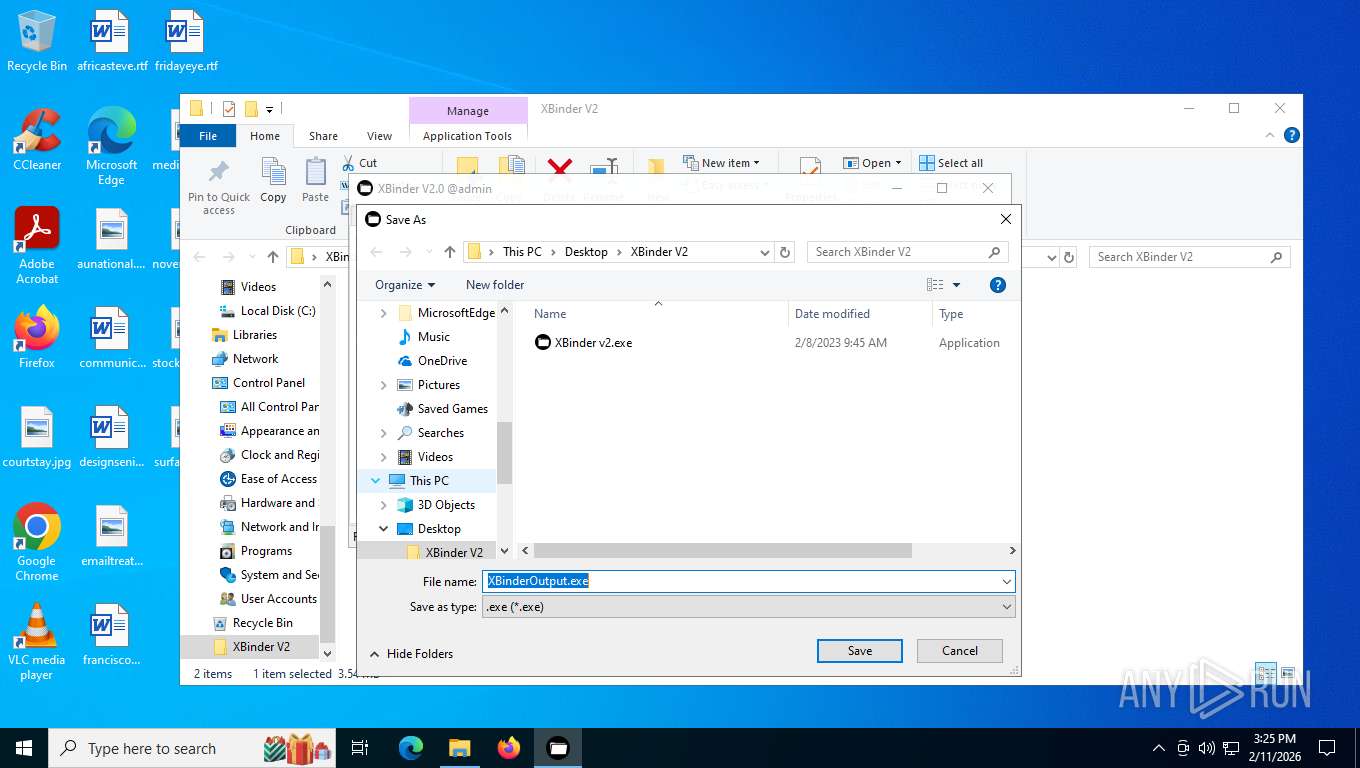Collapse the Desktop tree node

(384, 529)
